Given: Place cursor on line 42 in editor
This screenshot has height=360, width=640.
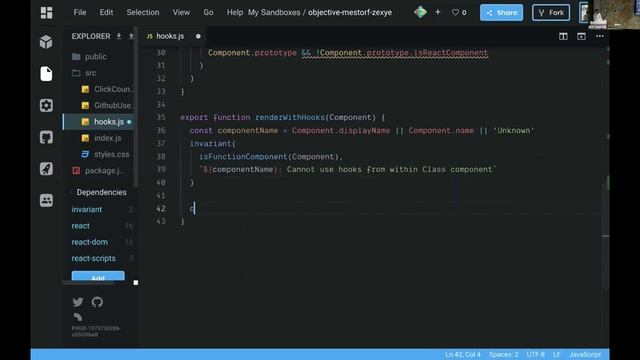Looking at the screenshot, I should [392, 209].
